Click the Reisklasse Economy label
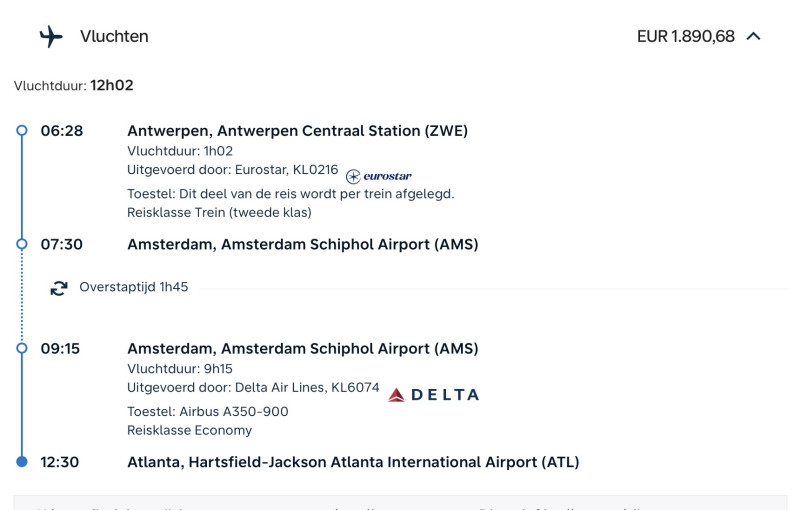Image resolution: width=800 pixels, height=510 pixels. click(190, 431)
